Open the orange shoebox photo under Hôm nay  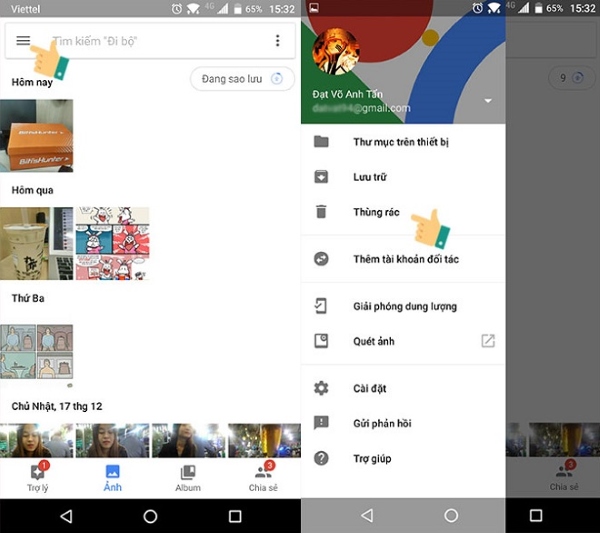point(36,136)
